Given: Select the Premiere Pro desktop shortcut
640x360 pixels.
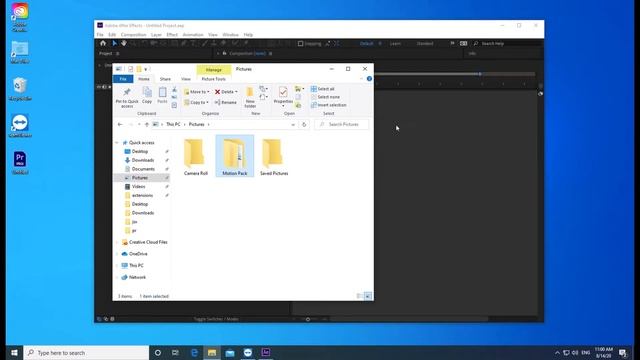Looking at the screenshot, I should (20, 162).
